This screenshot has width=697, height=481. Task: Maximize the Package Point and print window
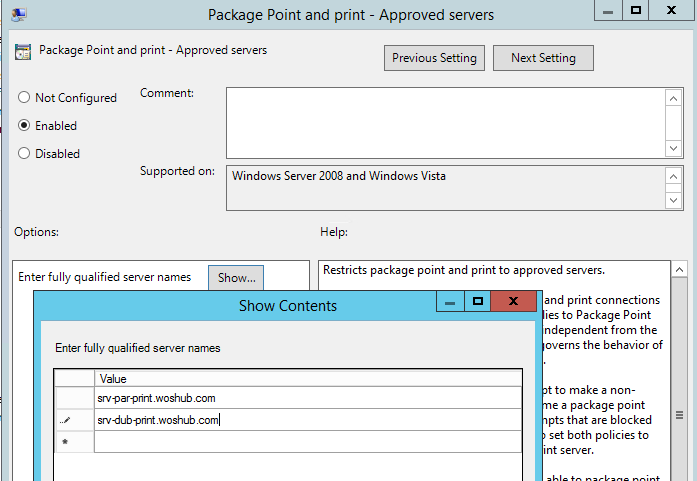[x=636, y=10]
